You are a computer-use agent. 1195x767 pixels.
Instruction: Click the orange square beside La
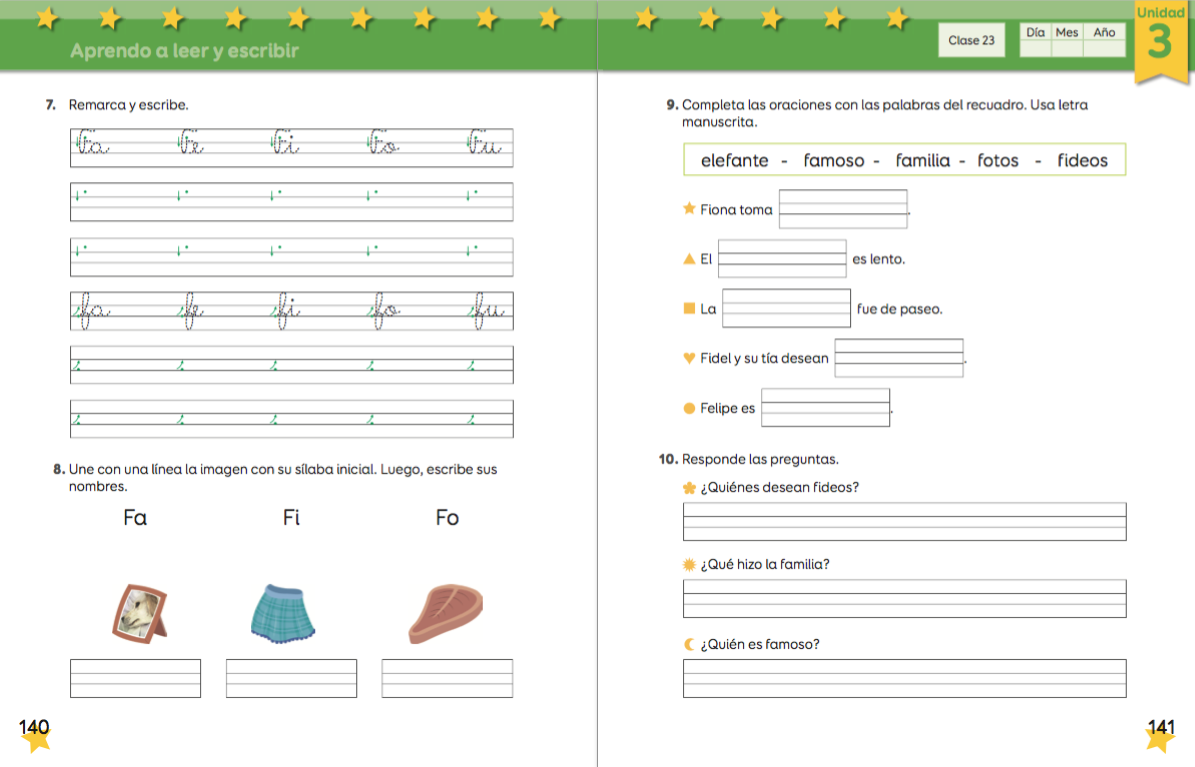[688, 309]
